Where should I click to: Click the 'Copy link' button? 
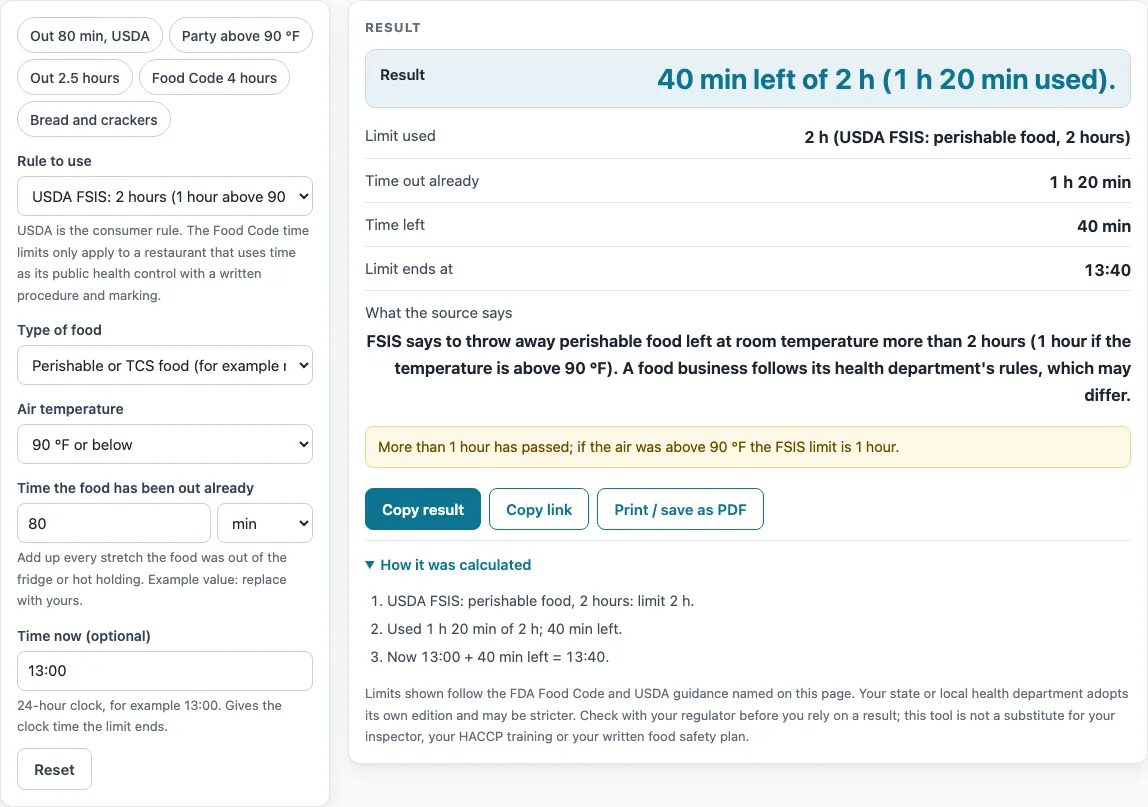tap(539, 510)
